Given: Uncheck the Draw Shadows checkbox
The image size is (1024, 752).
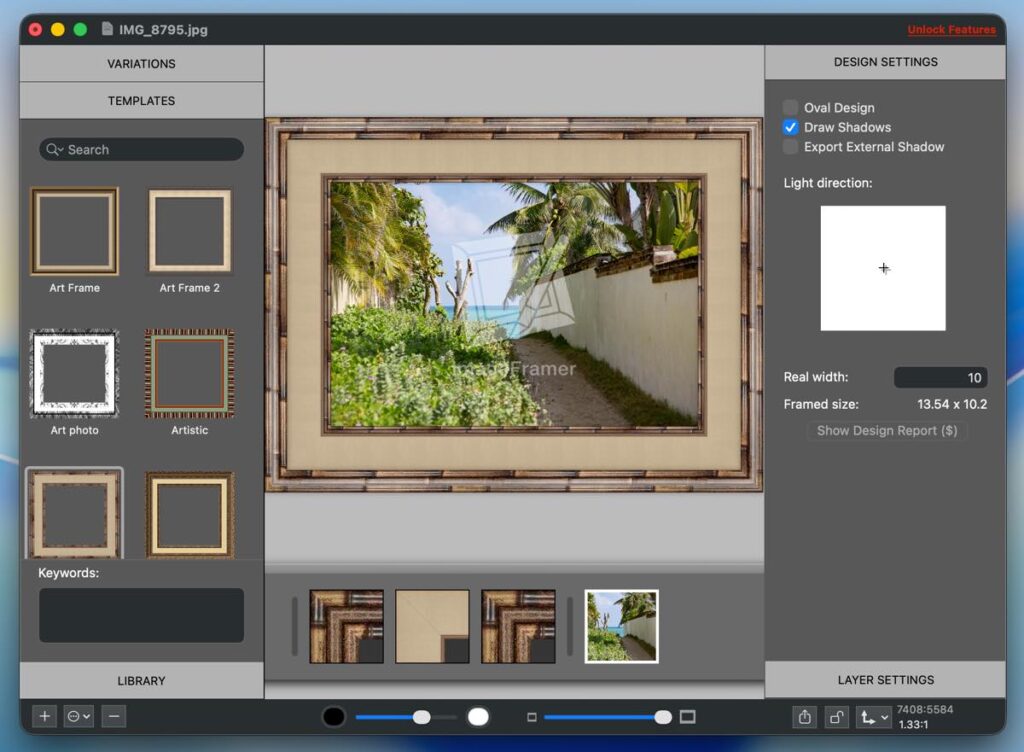Looking at the screenshot, I should tap(791, 127).
